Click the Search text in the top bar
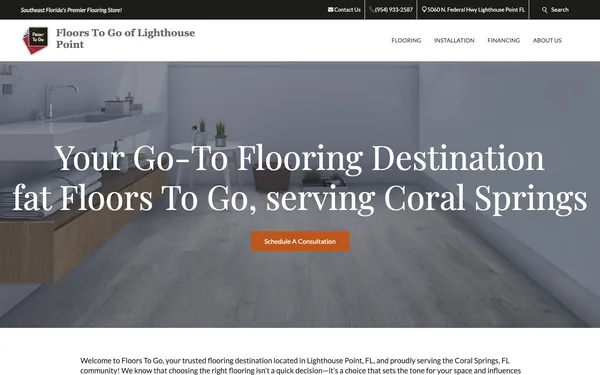Image resolution: width=600 pixels, height=375 pixels. pos(560,10)
